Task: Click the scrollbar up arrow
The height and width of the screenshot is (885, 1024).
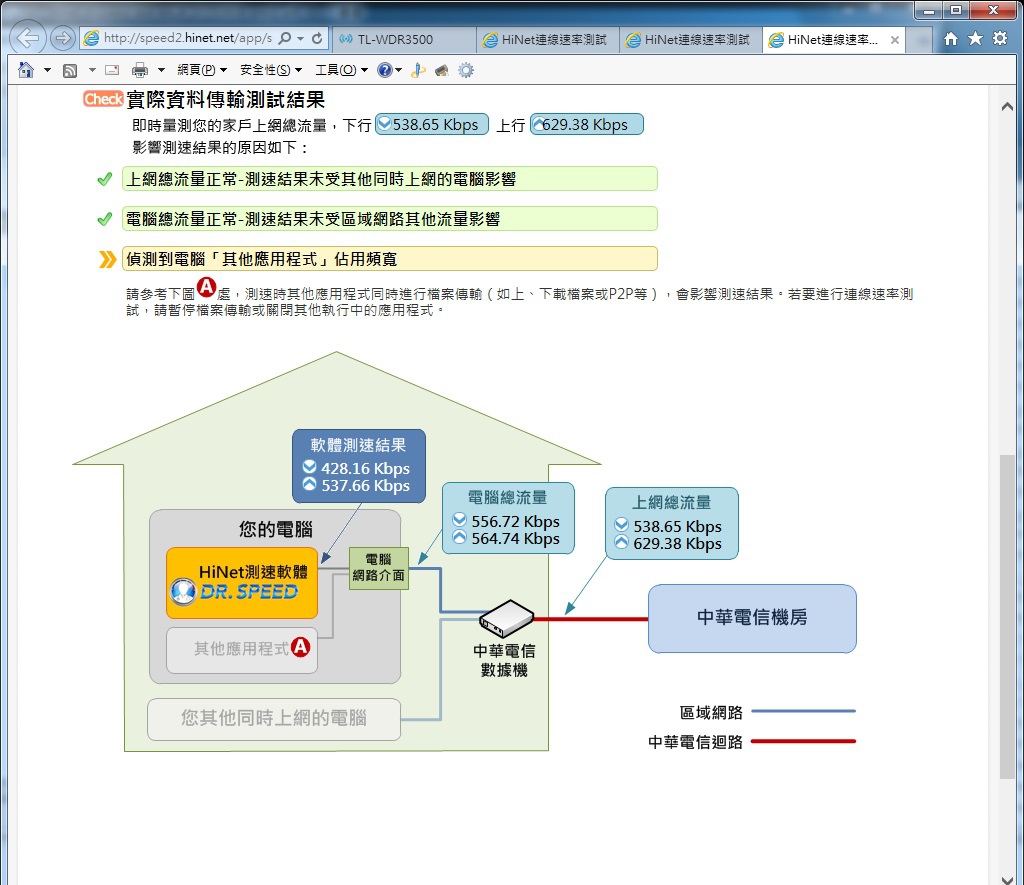Action: tap(1007, 106)
